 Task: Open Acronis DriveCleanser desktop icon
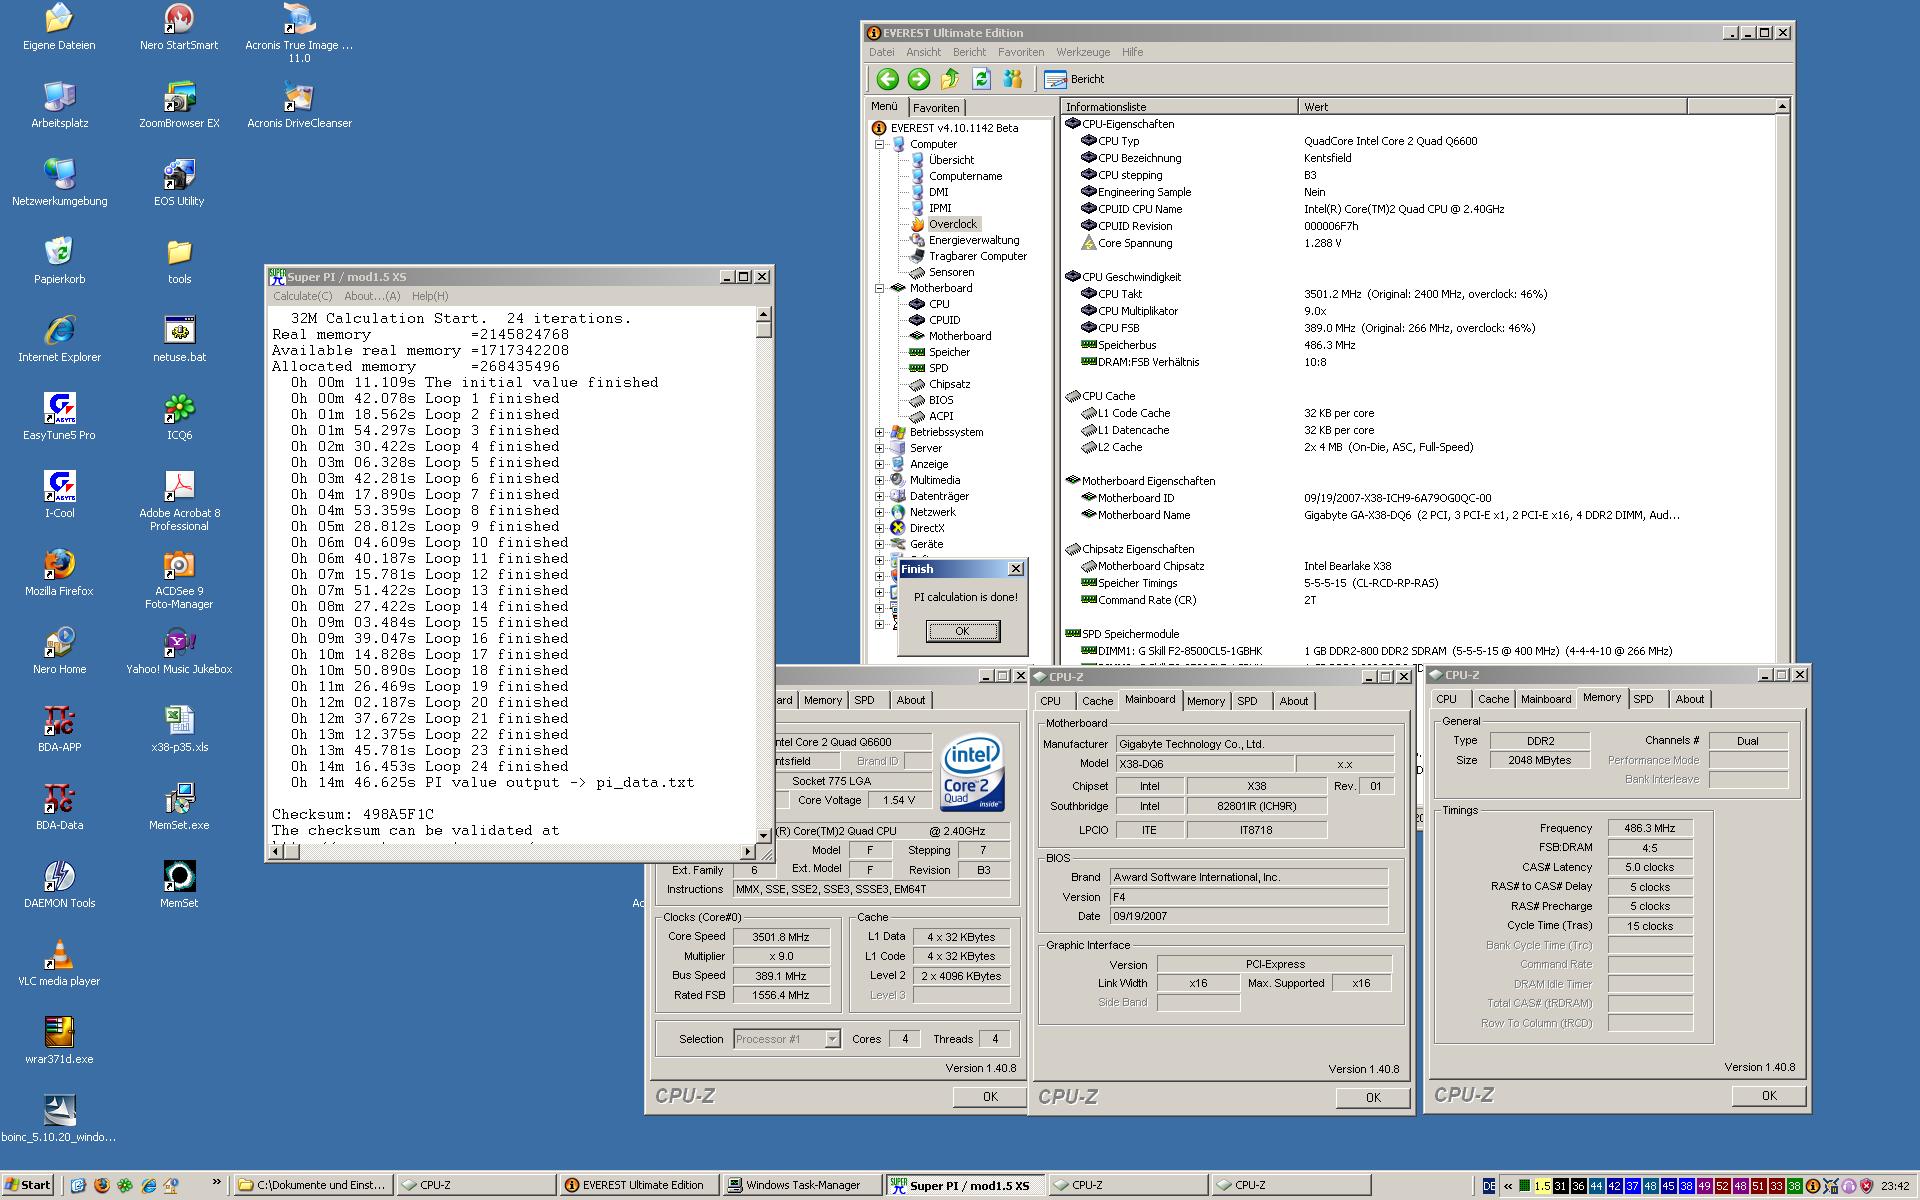pos(299,106)
